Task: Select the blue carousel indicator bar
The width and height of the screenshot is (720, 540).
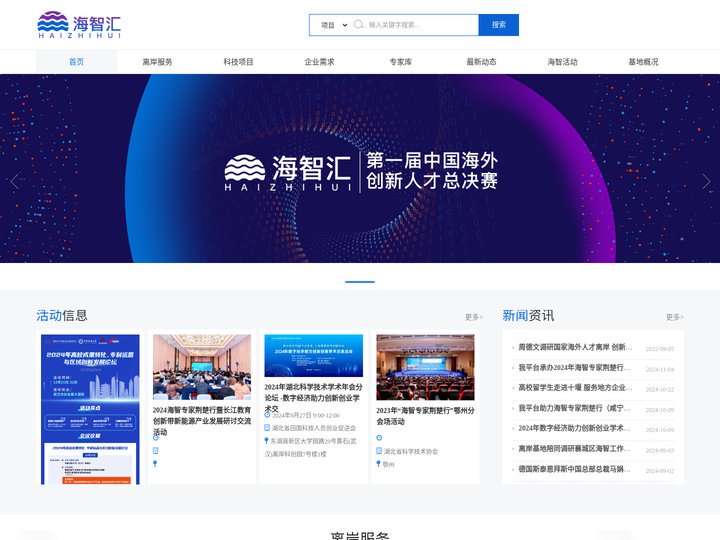Action: point(360,281)
